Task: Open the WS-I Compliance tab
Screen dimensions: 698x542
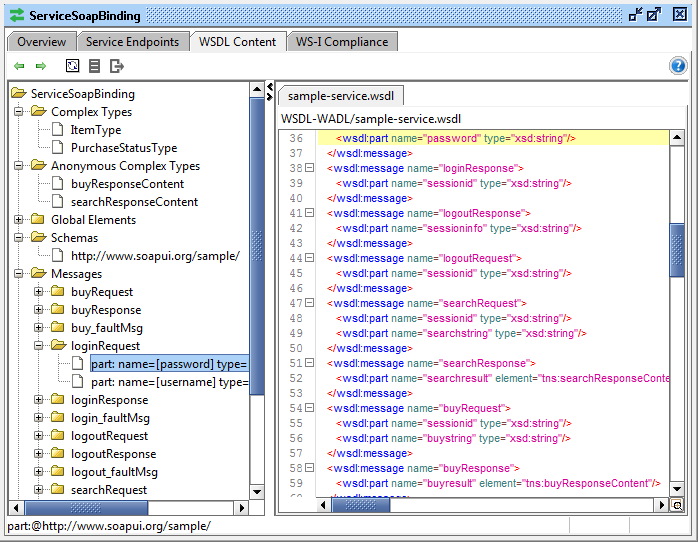Action: click(343, 42)
